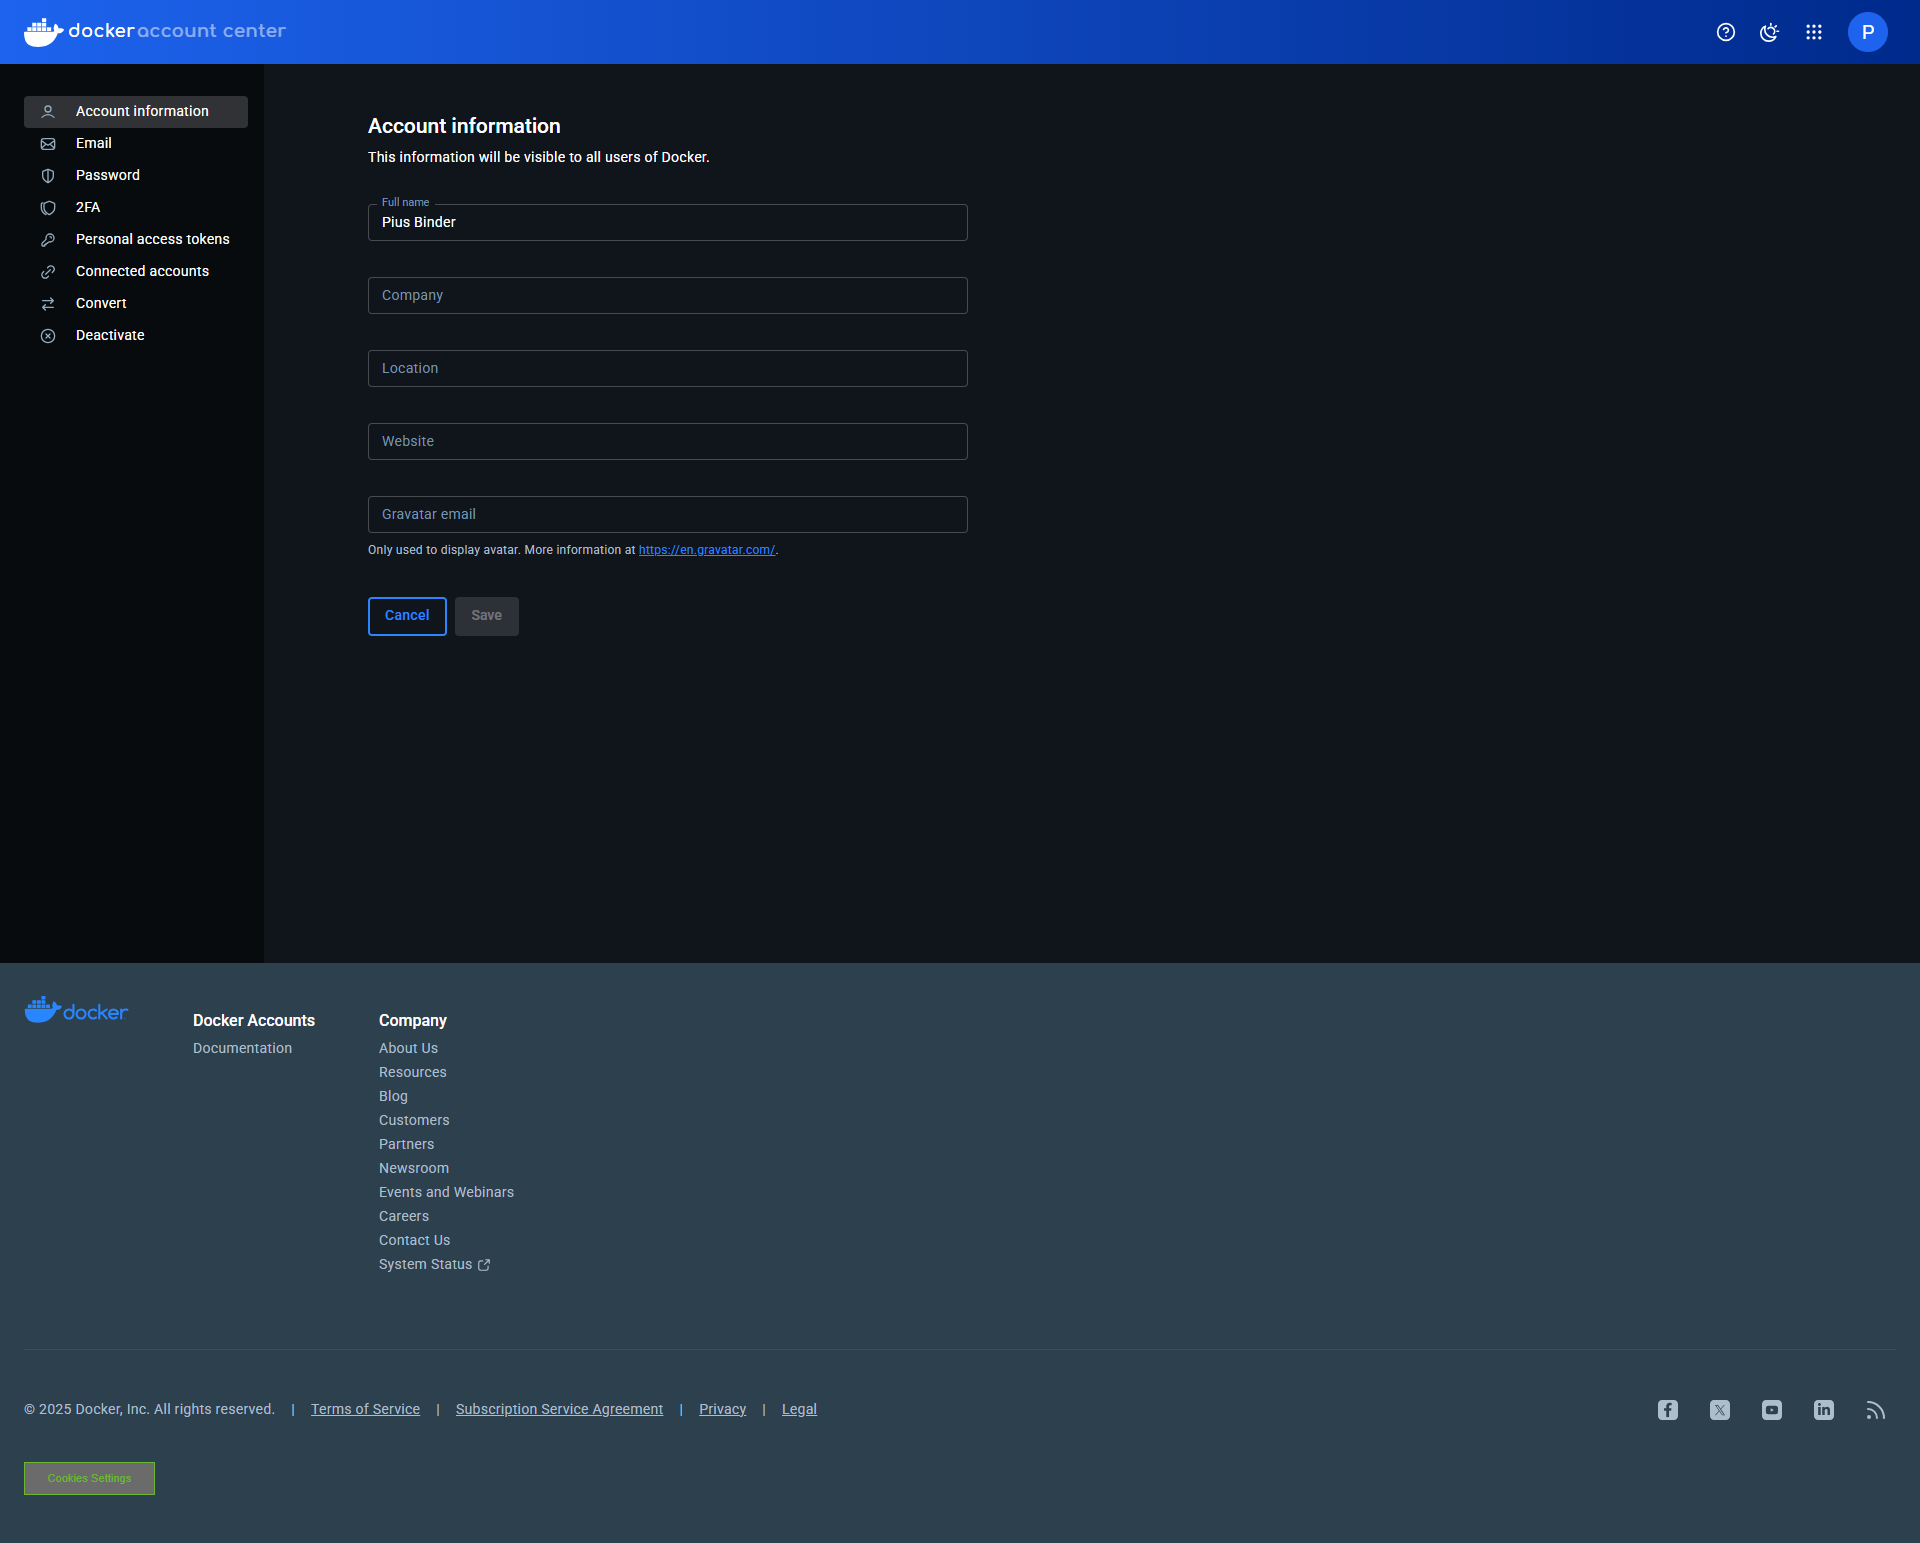Click the YouTube icon in footer
The height and width of the screenshot is (1543, 1920).
1772,1410
